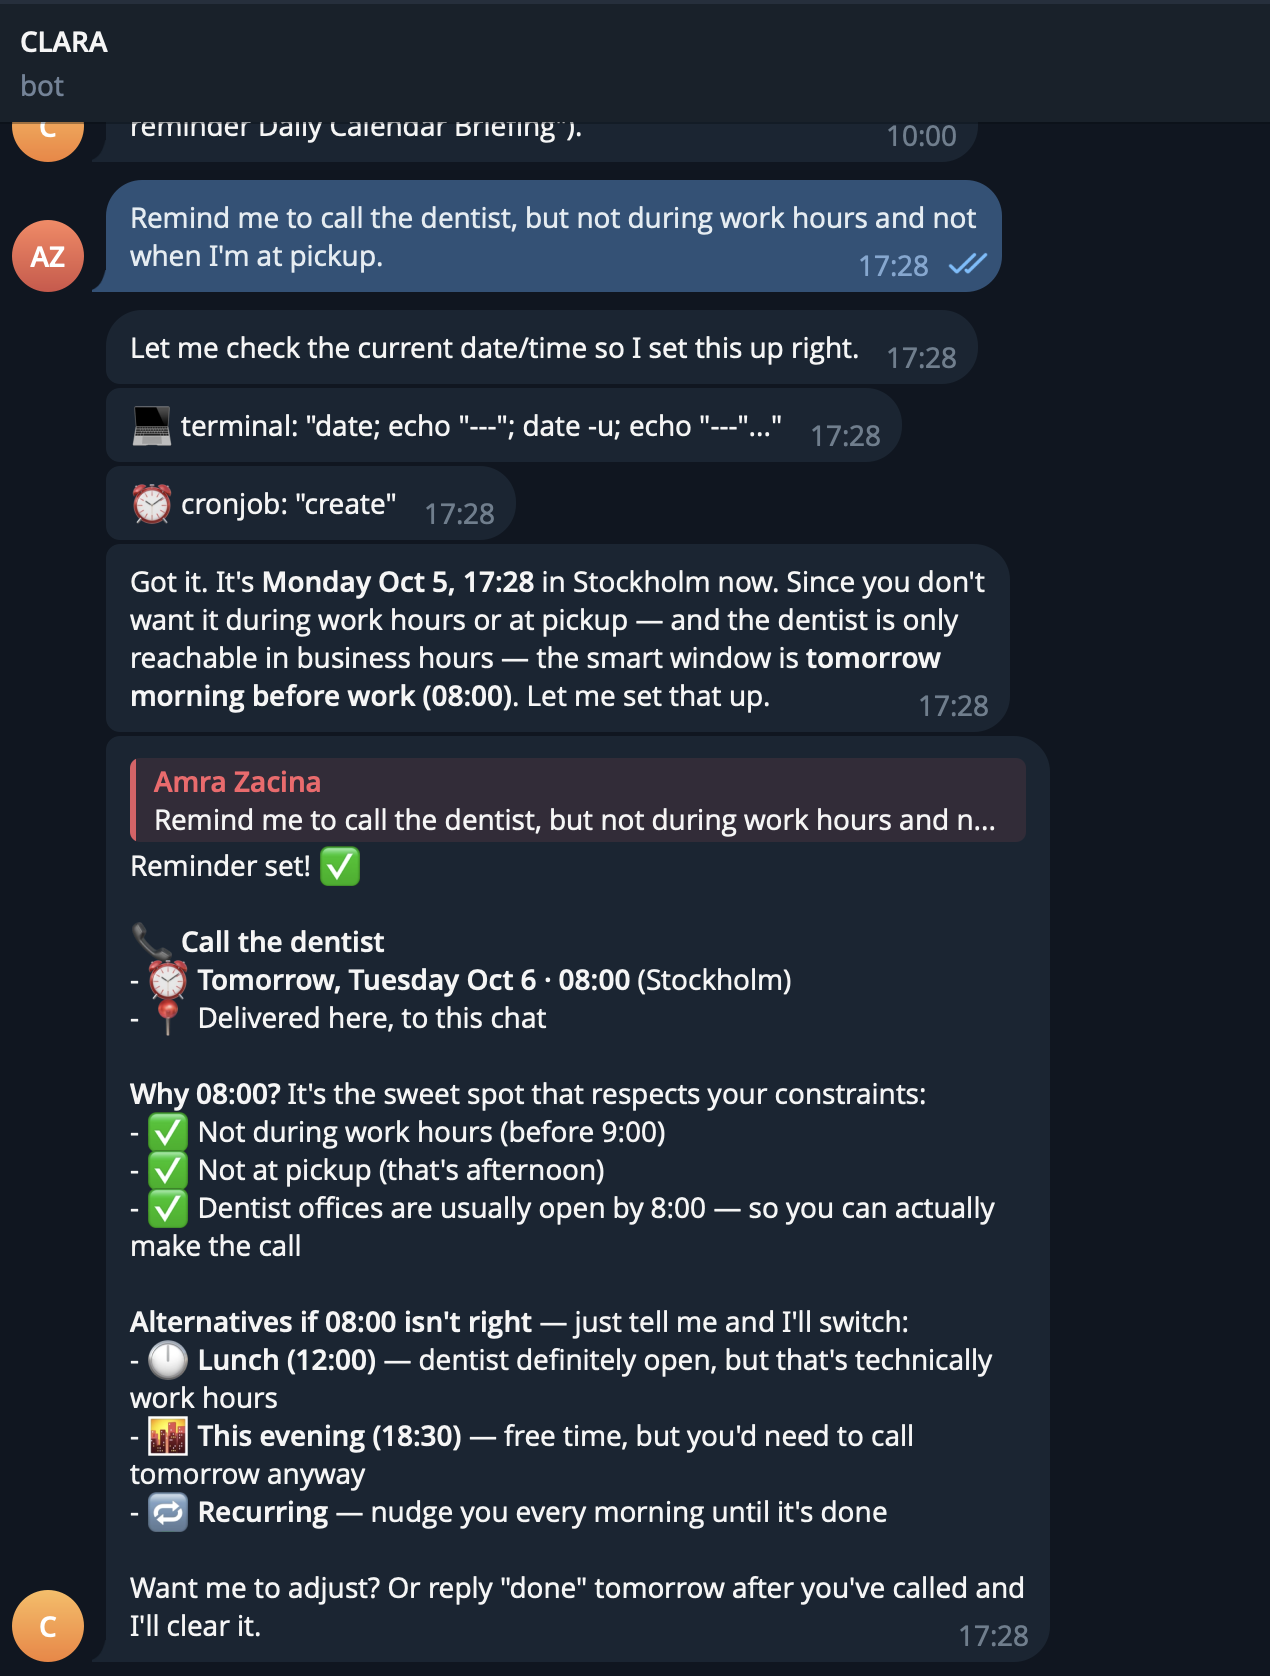Click the orange C bot avatar at bottom

tap(48, 1626)
